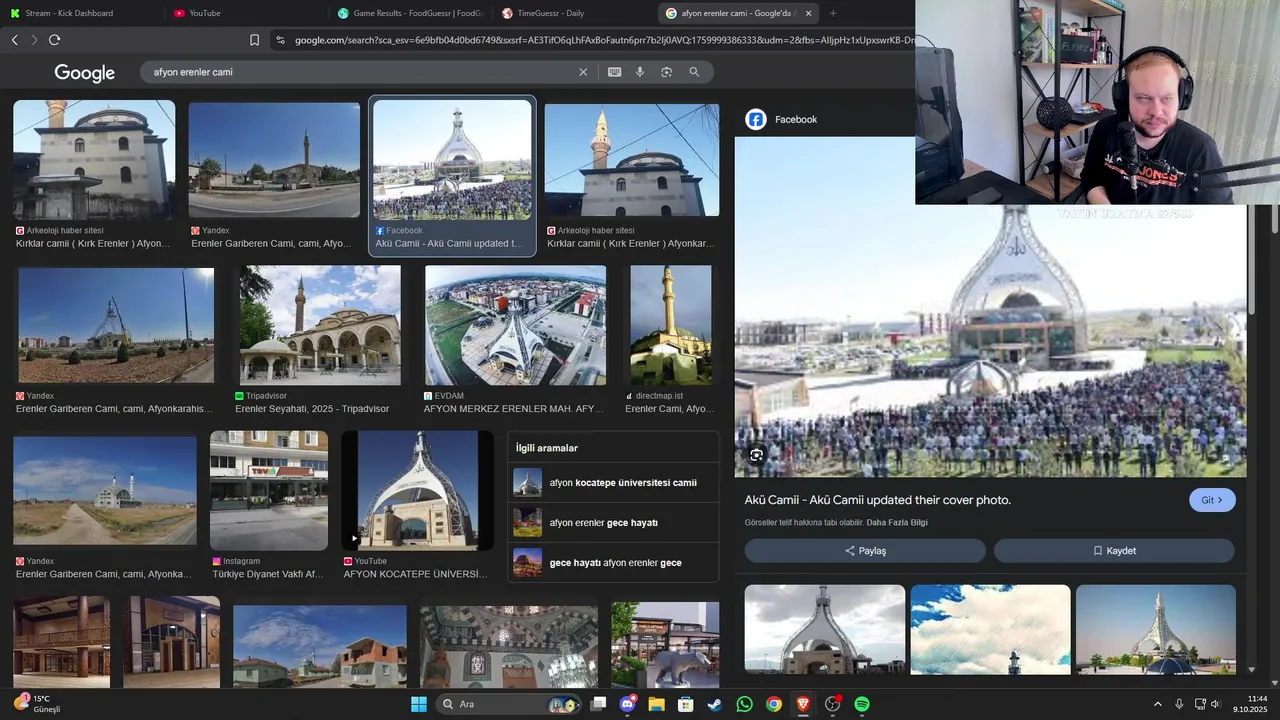Open taskbar search box labeled Ara
Viewport: 1280px width, 720px height.
(510, 704)
